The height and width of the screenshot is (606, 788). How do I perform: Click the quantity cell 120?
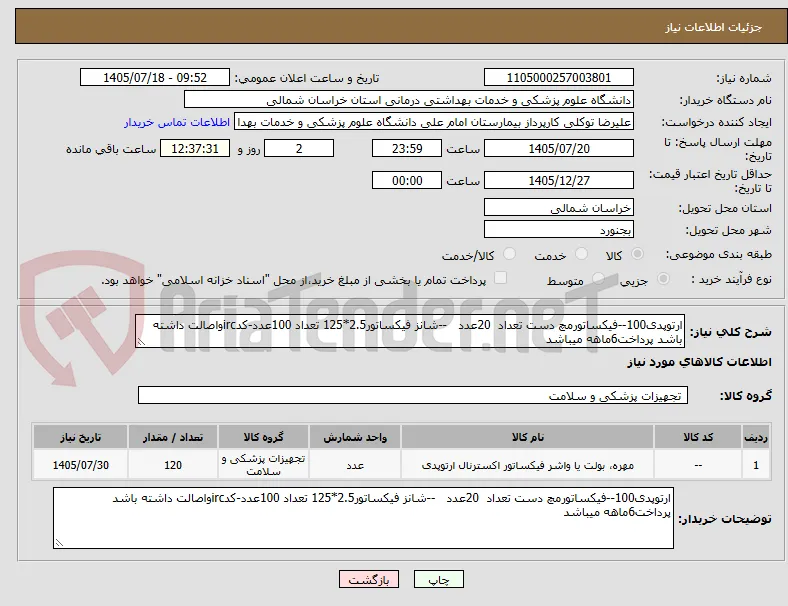pos(173,465)
